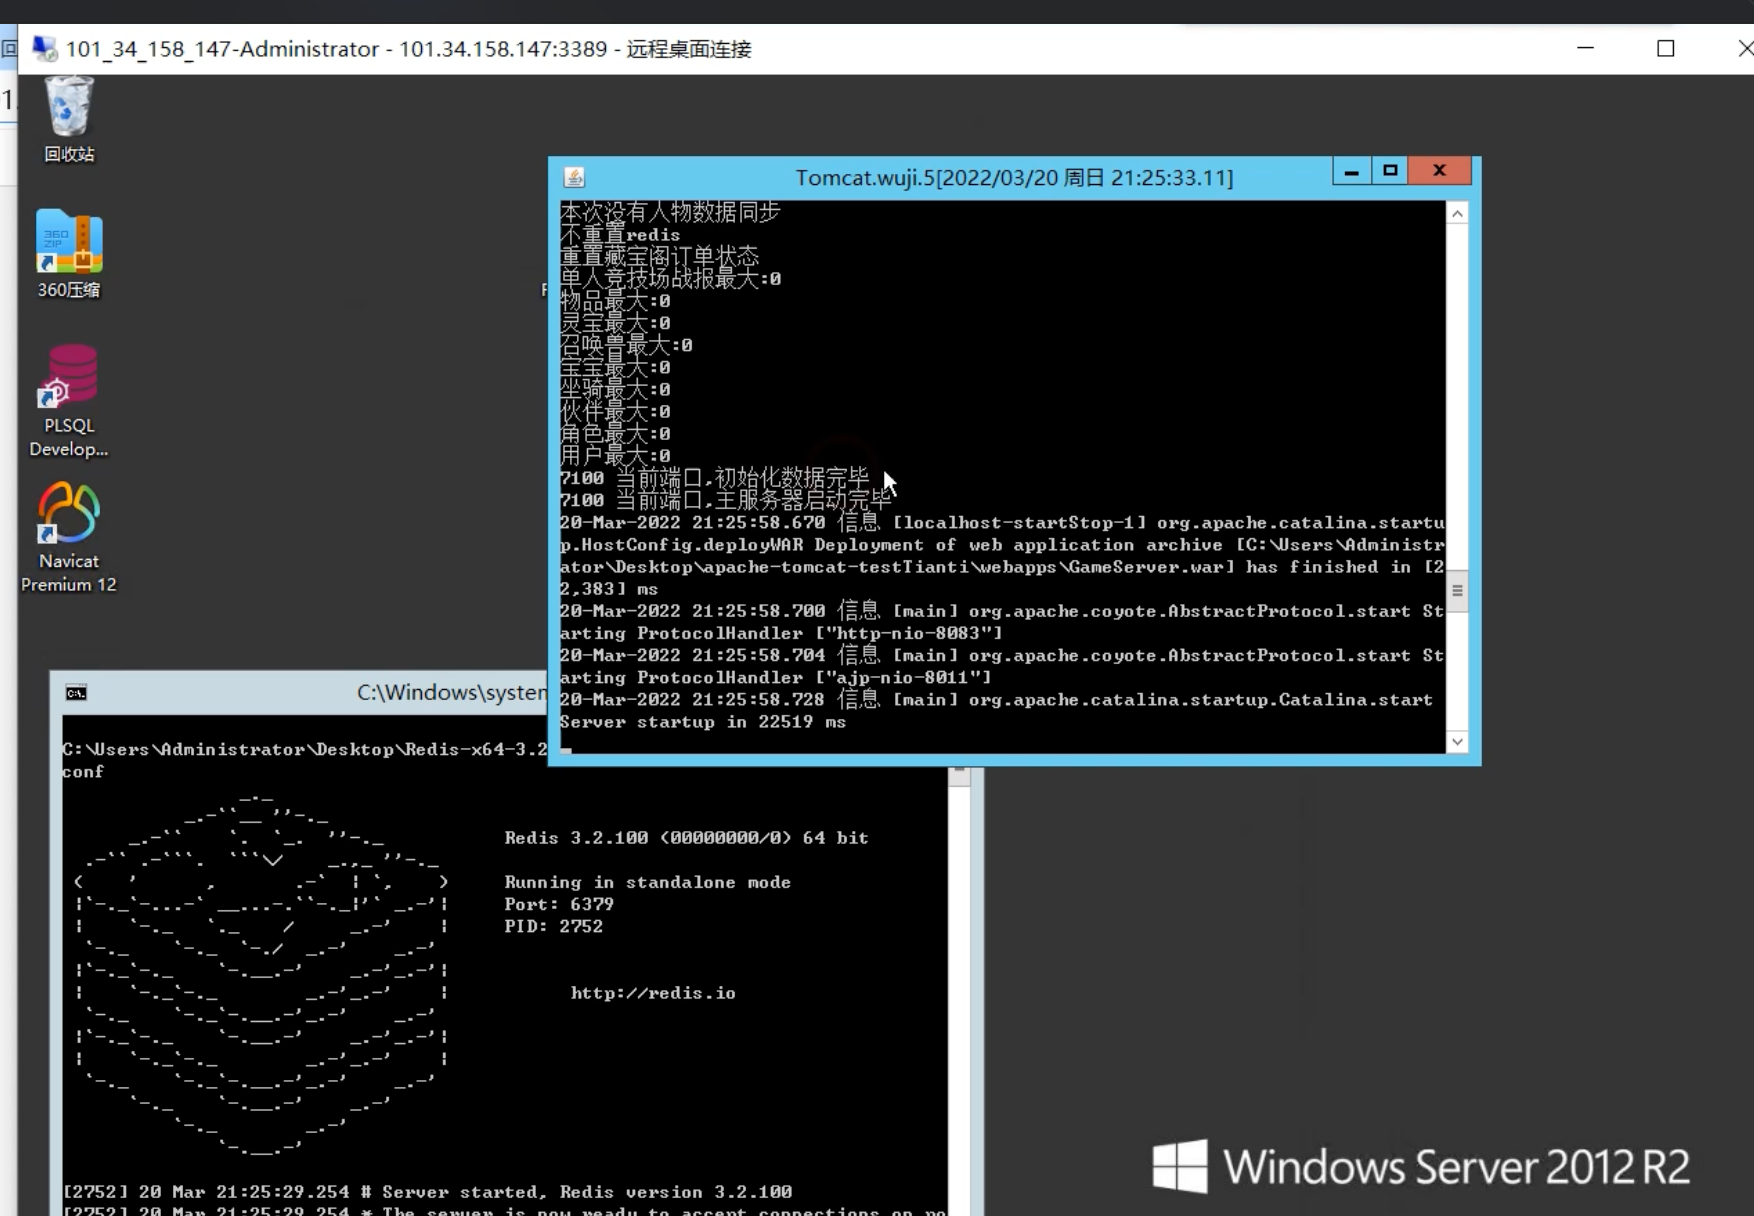Click the 'Server startup in 22519 ms' line
Screen dimensions: 1754x1216
(x=703, y=722)
